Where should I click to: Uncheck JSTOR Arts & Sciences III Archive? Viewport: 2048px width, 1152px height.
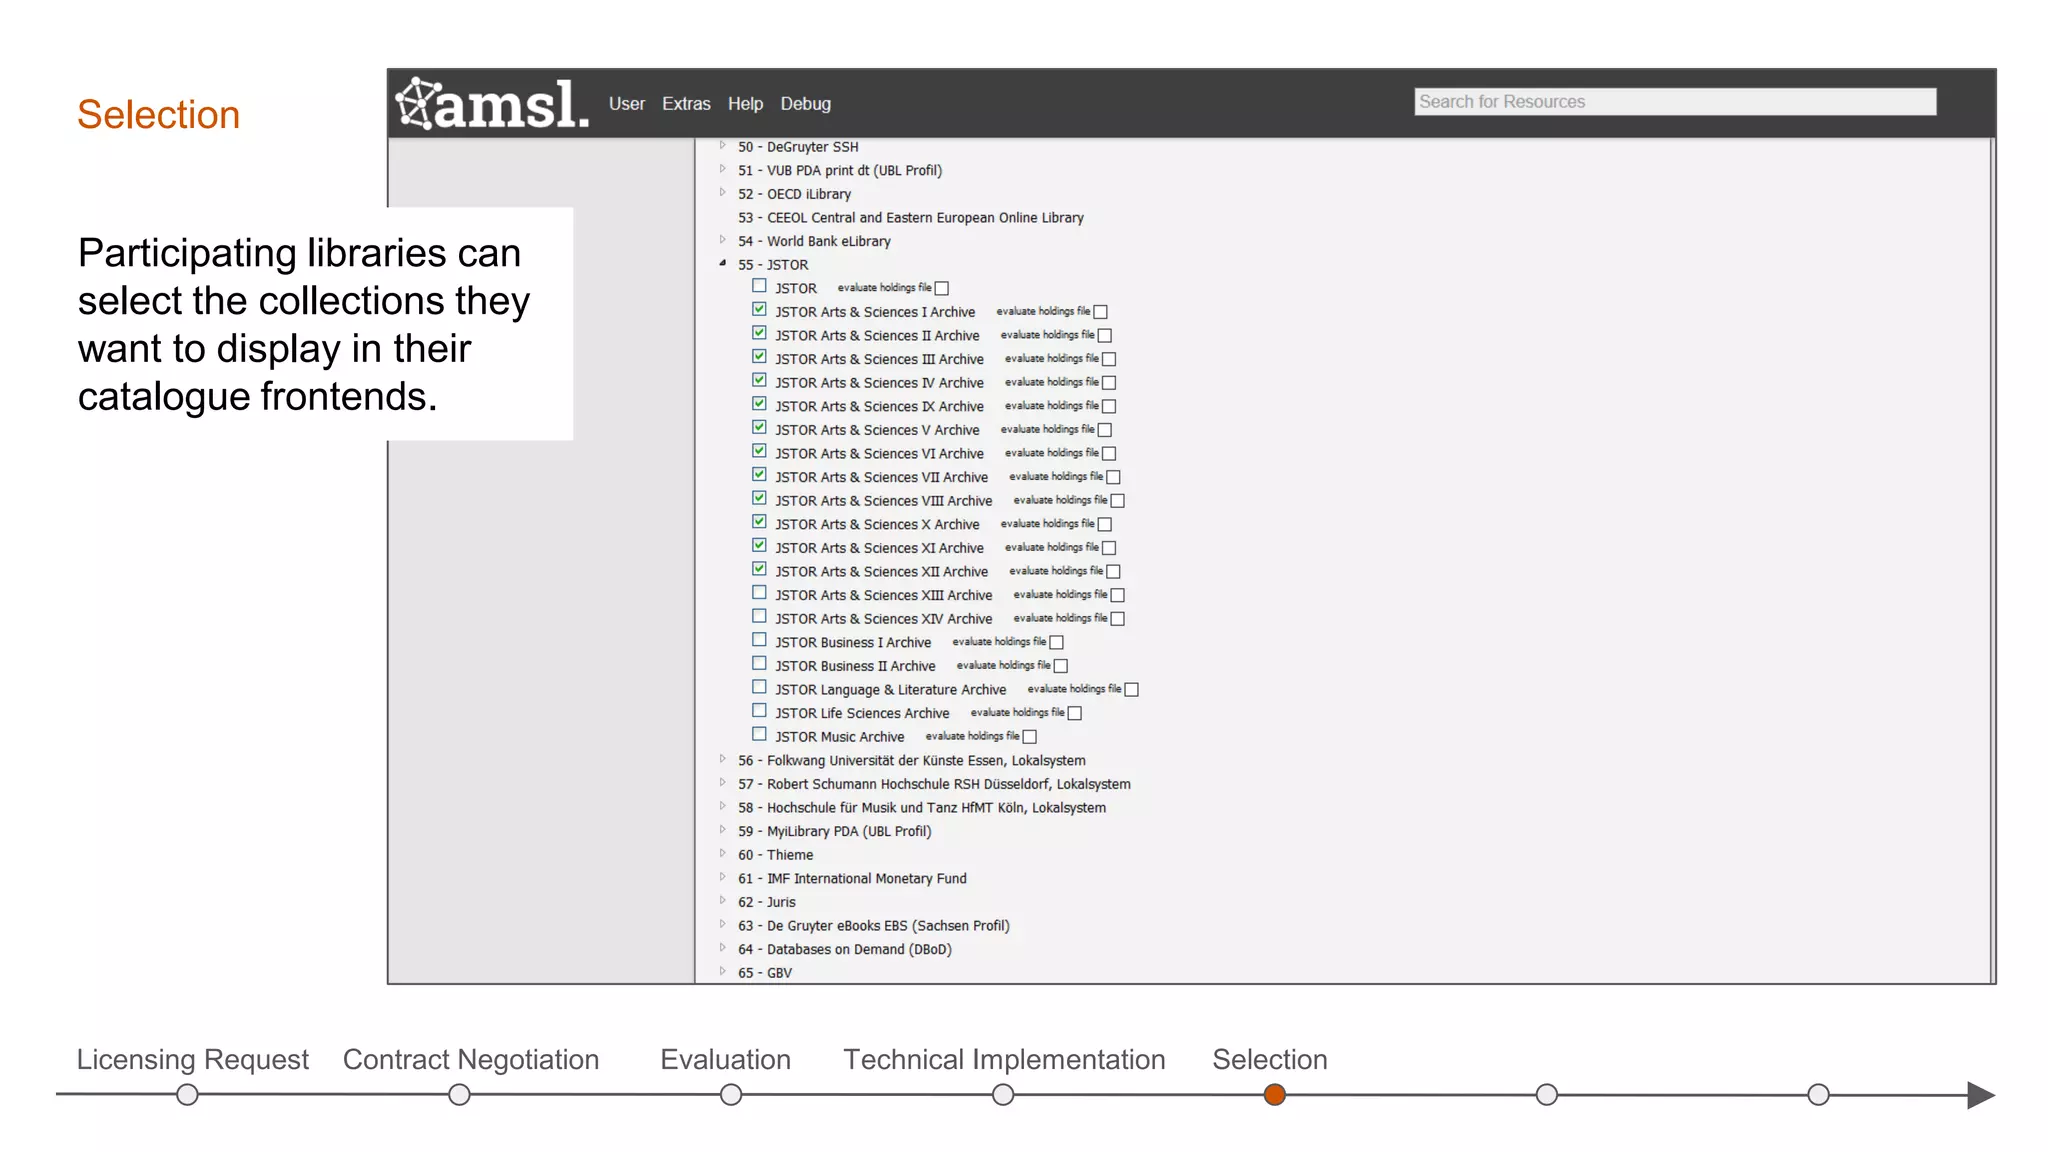coord(759,357)
